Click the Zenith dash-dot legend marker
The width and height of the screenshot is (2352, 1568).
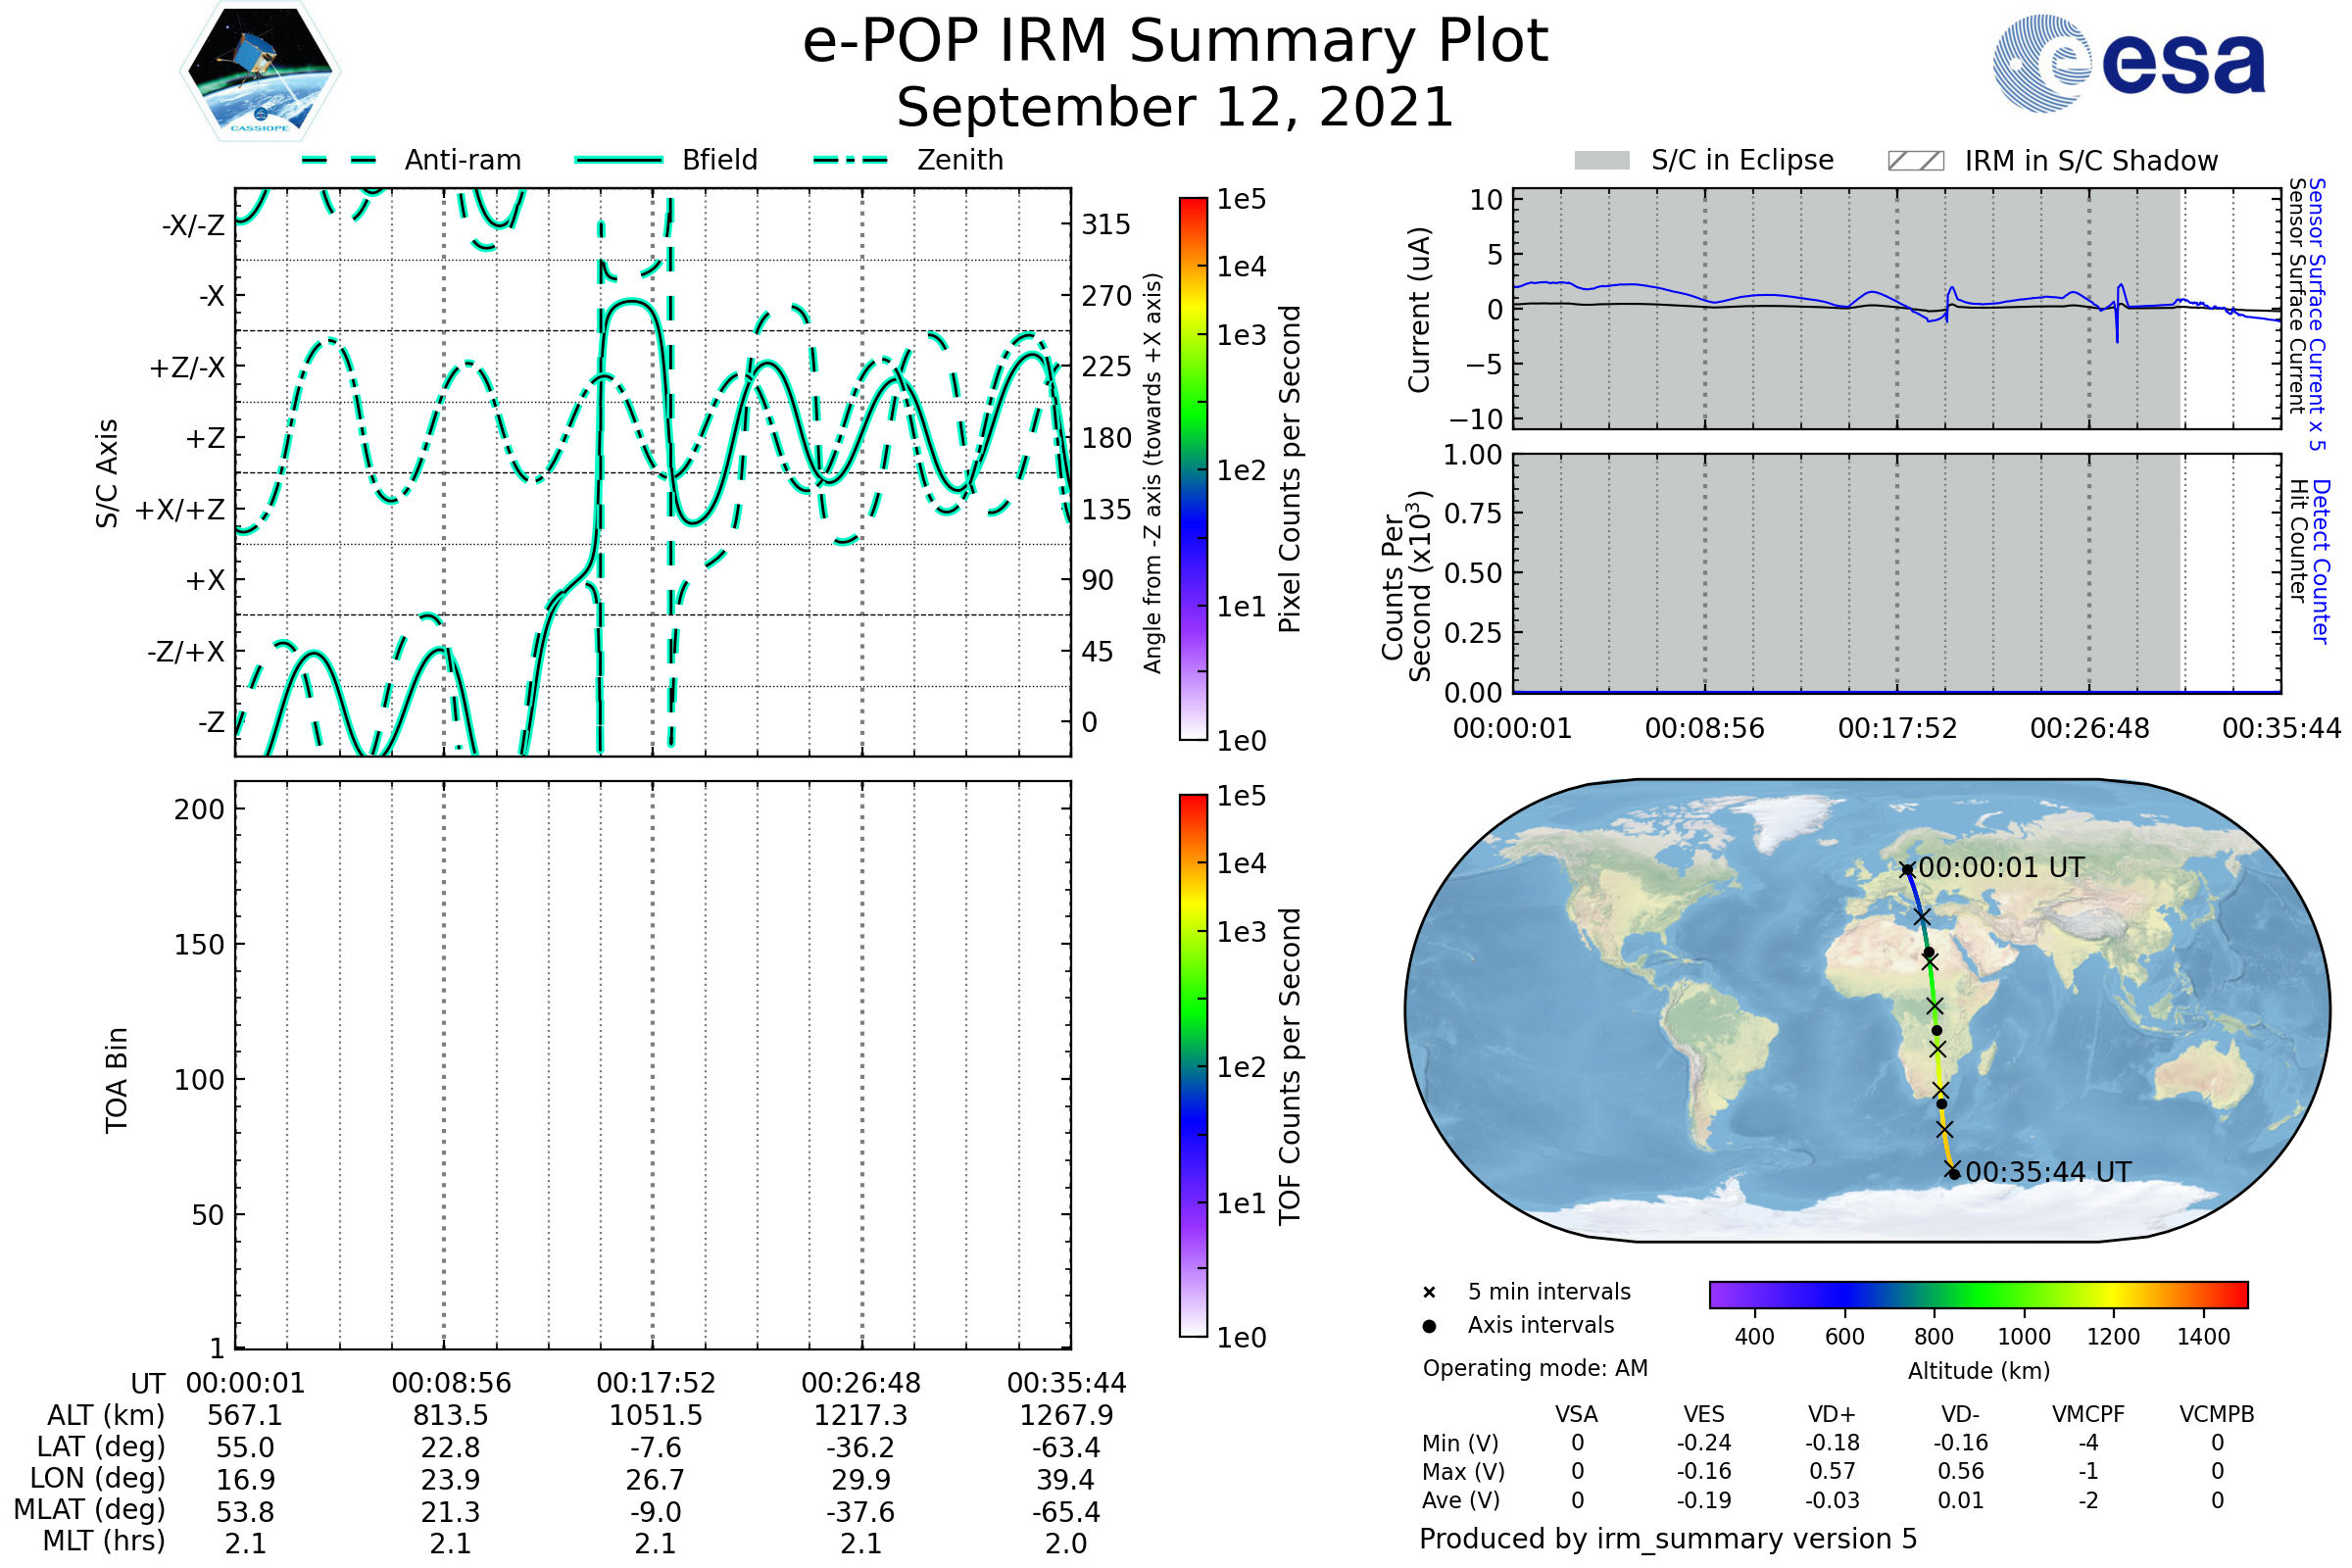[851, 160]
